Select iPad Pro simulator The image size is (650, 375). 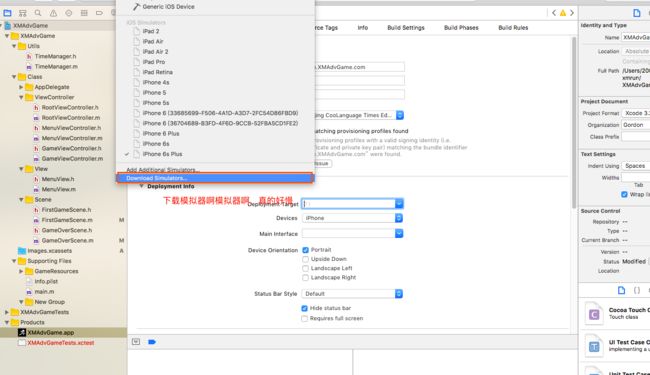(x=154, y=62)
